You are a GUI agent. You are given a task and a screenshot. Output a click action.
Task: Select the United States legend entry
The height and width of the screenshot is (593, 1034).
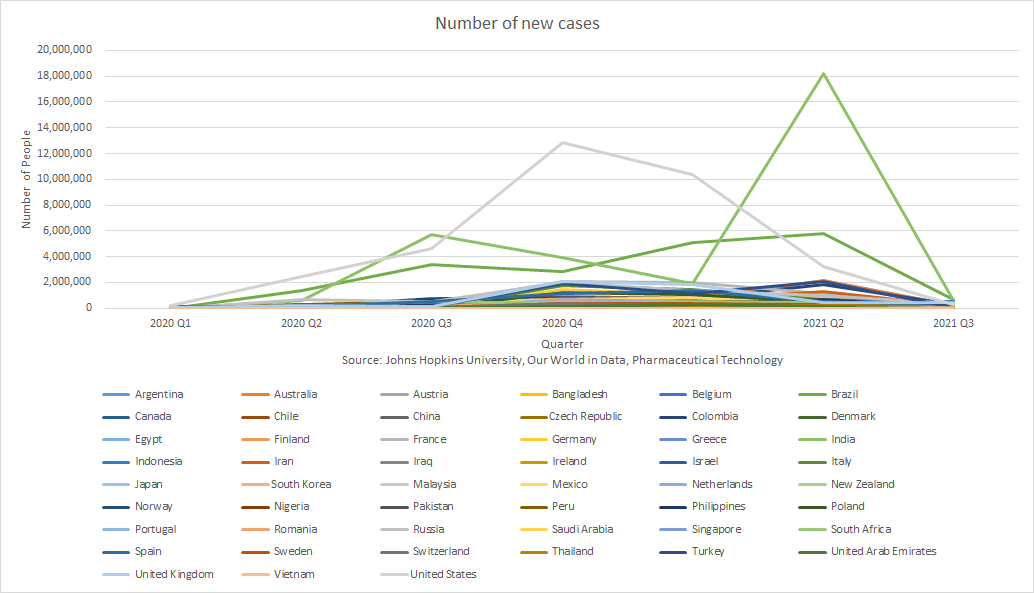point(443,574)
